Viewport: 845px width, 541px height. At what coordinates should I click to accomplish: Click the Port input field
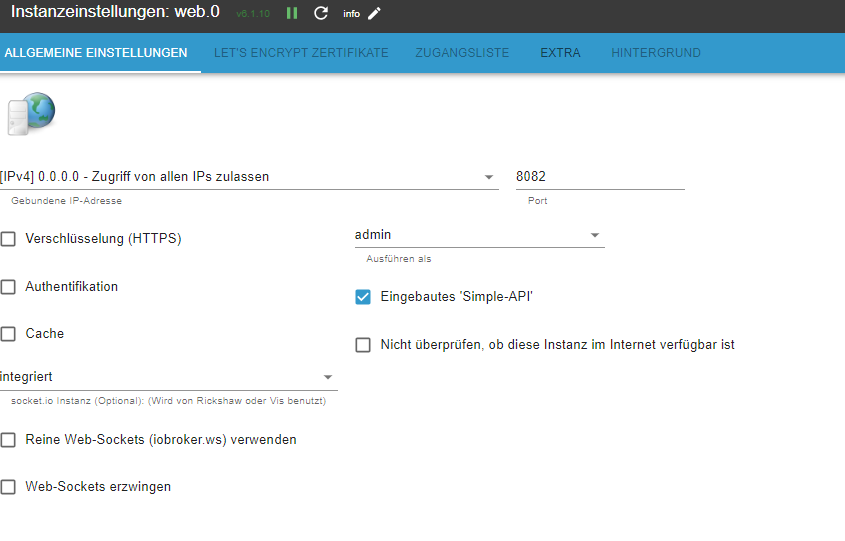(x=600, y=177)
